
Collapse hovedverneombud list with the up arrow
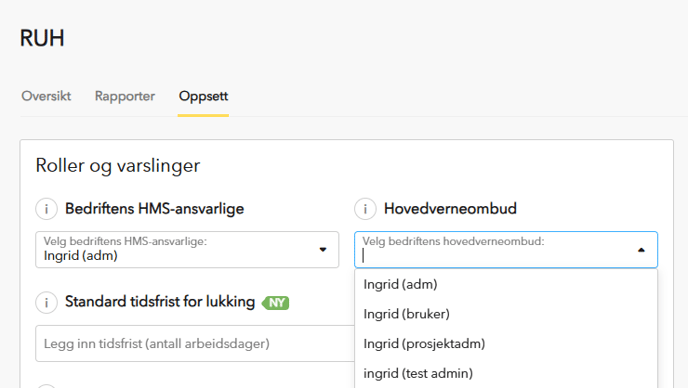pos(641,250)
